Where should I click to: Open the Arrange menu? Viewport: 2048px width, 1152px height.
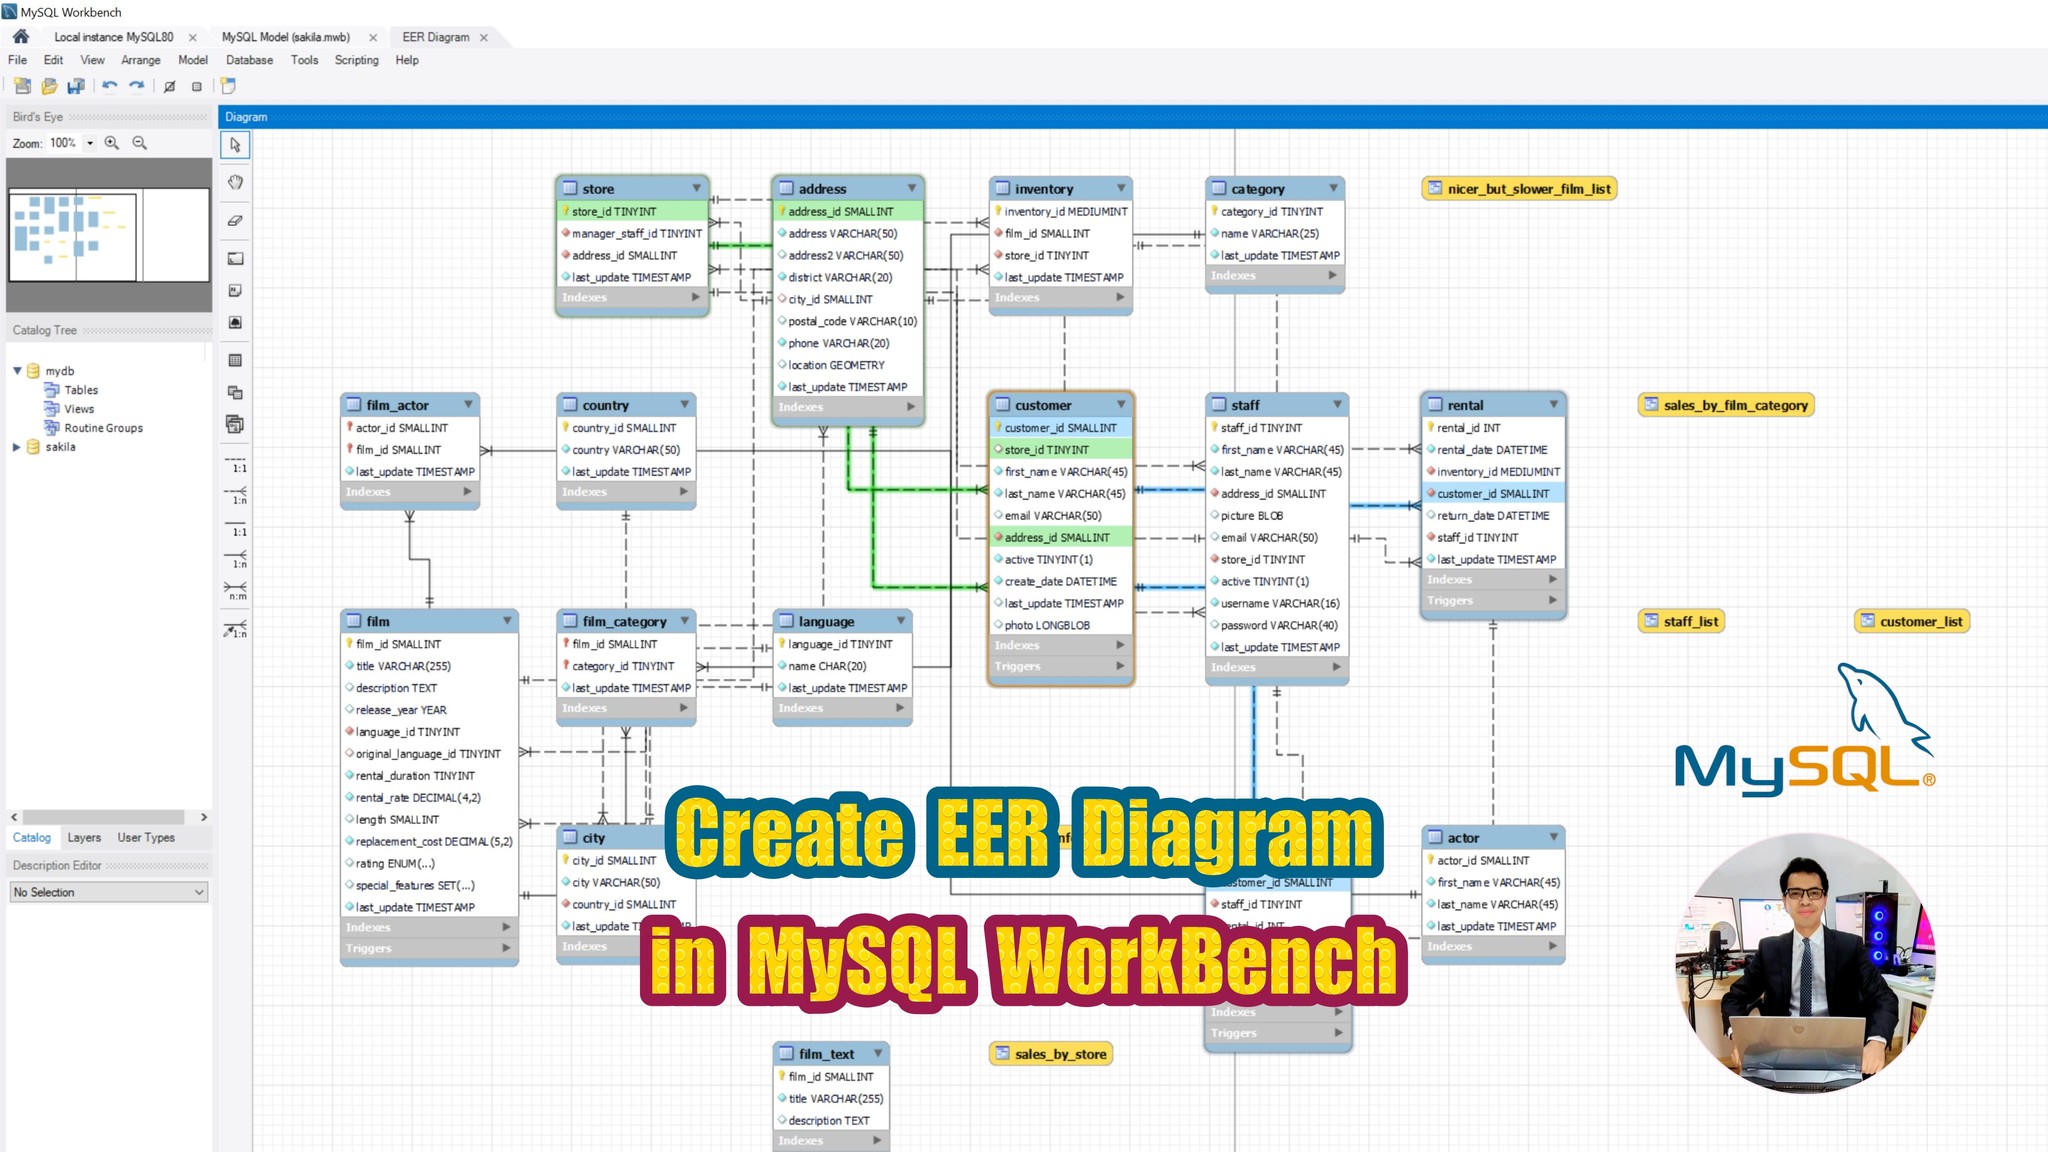point(141,60)
